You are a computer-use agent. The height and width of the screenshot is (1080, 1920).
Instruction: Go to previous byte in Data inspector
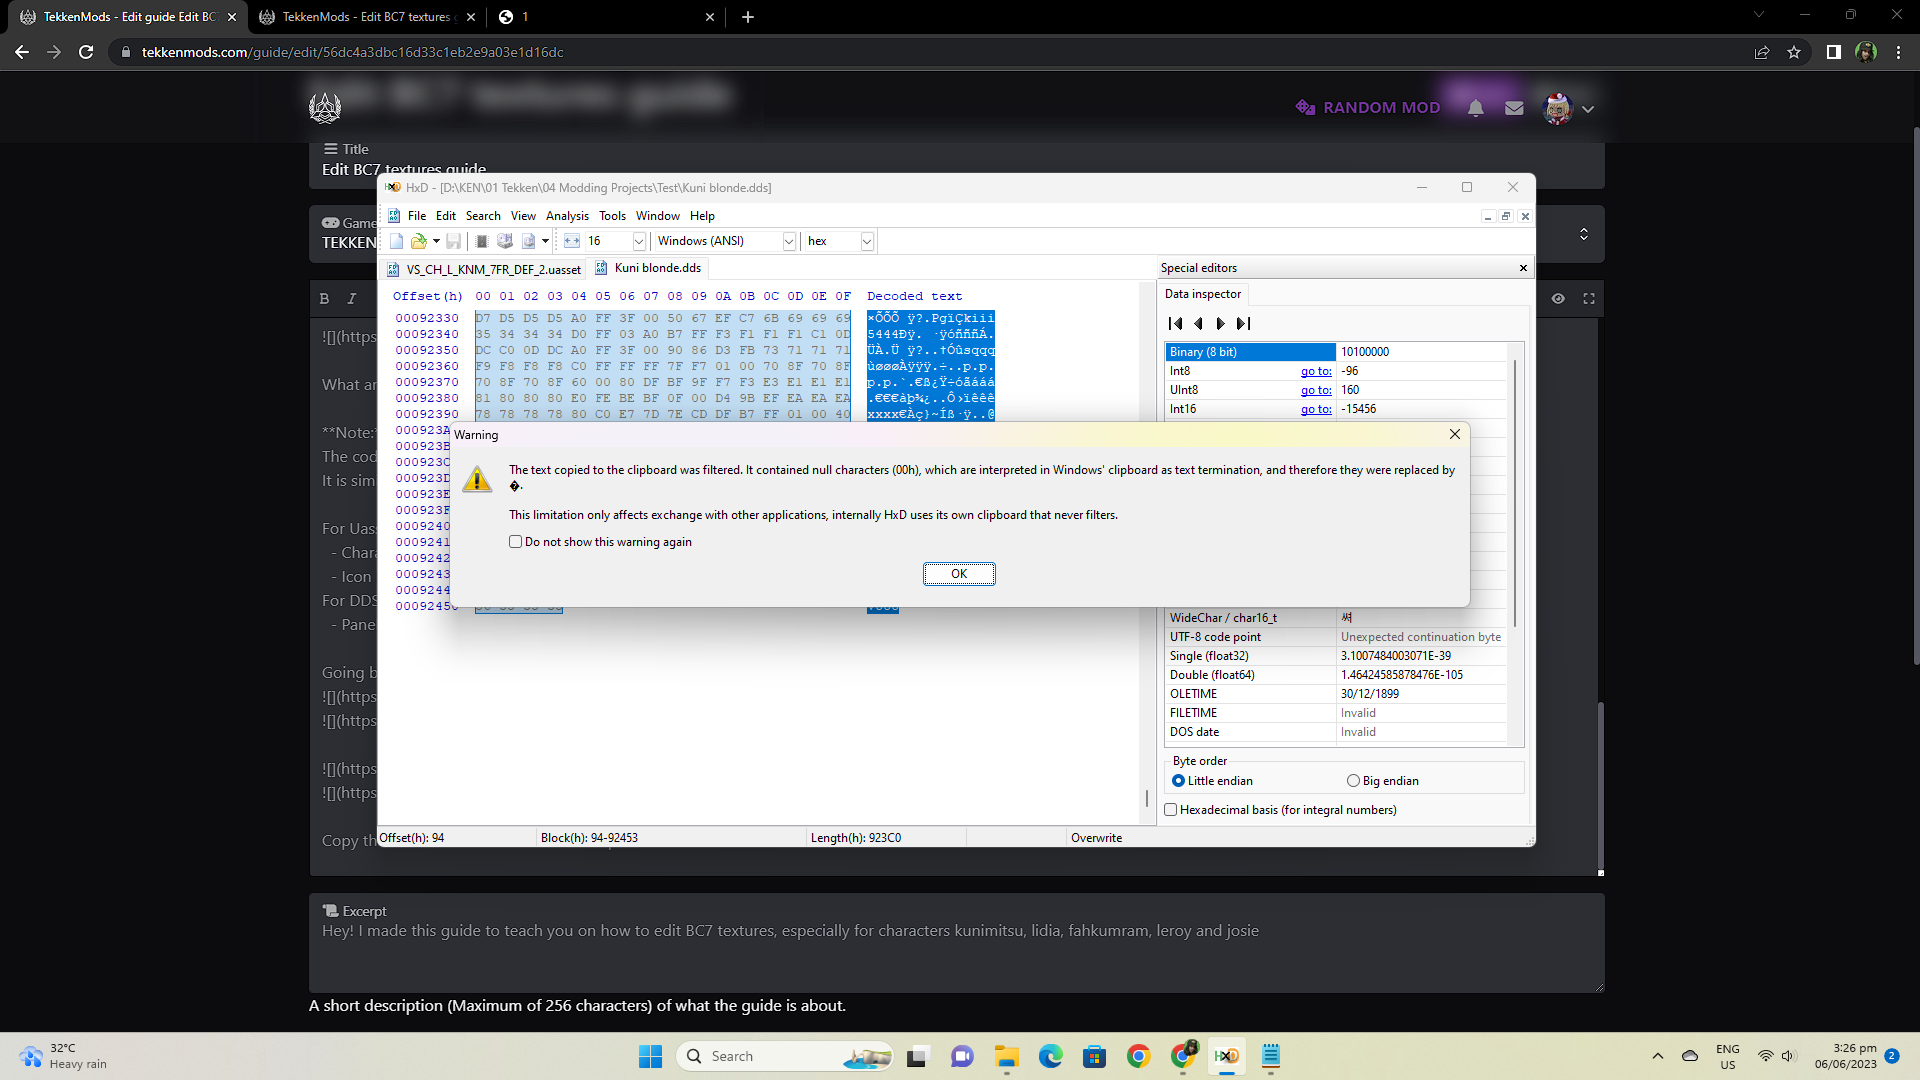coord(1198,323)
